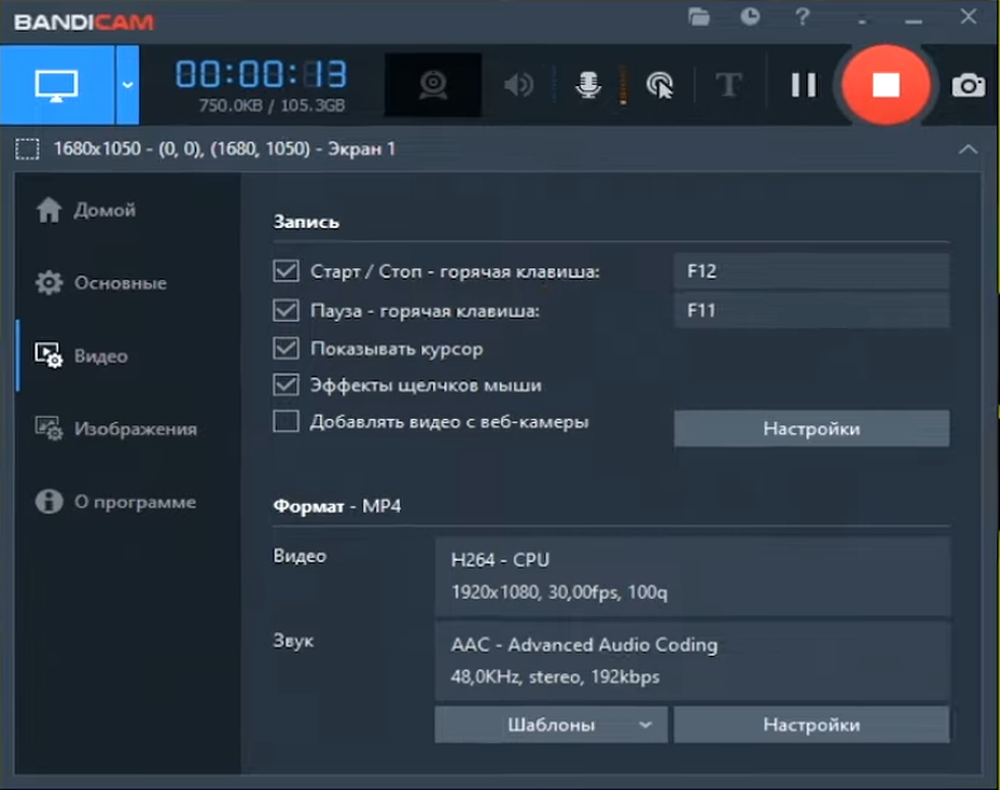Click the 750.0KB / 105.3GB file size text

(x=272, y=105)
